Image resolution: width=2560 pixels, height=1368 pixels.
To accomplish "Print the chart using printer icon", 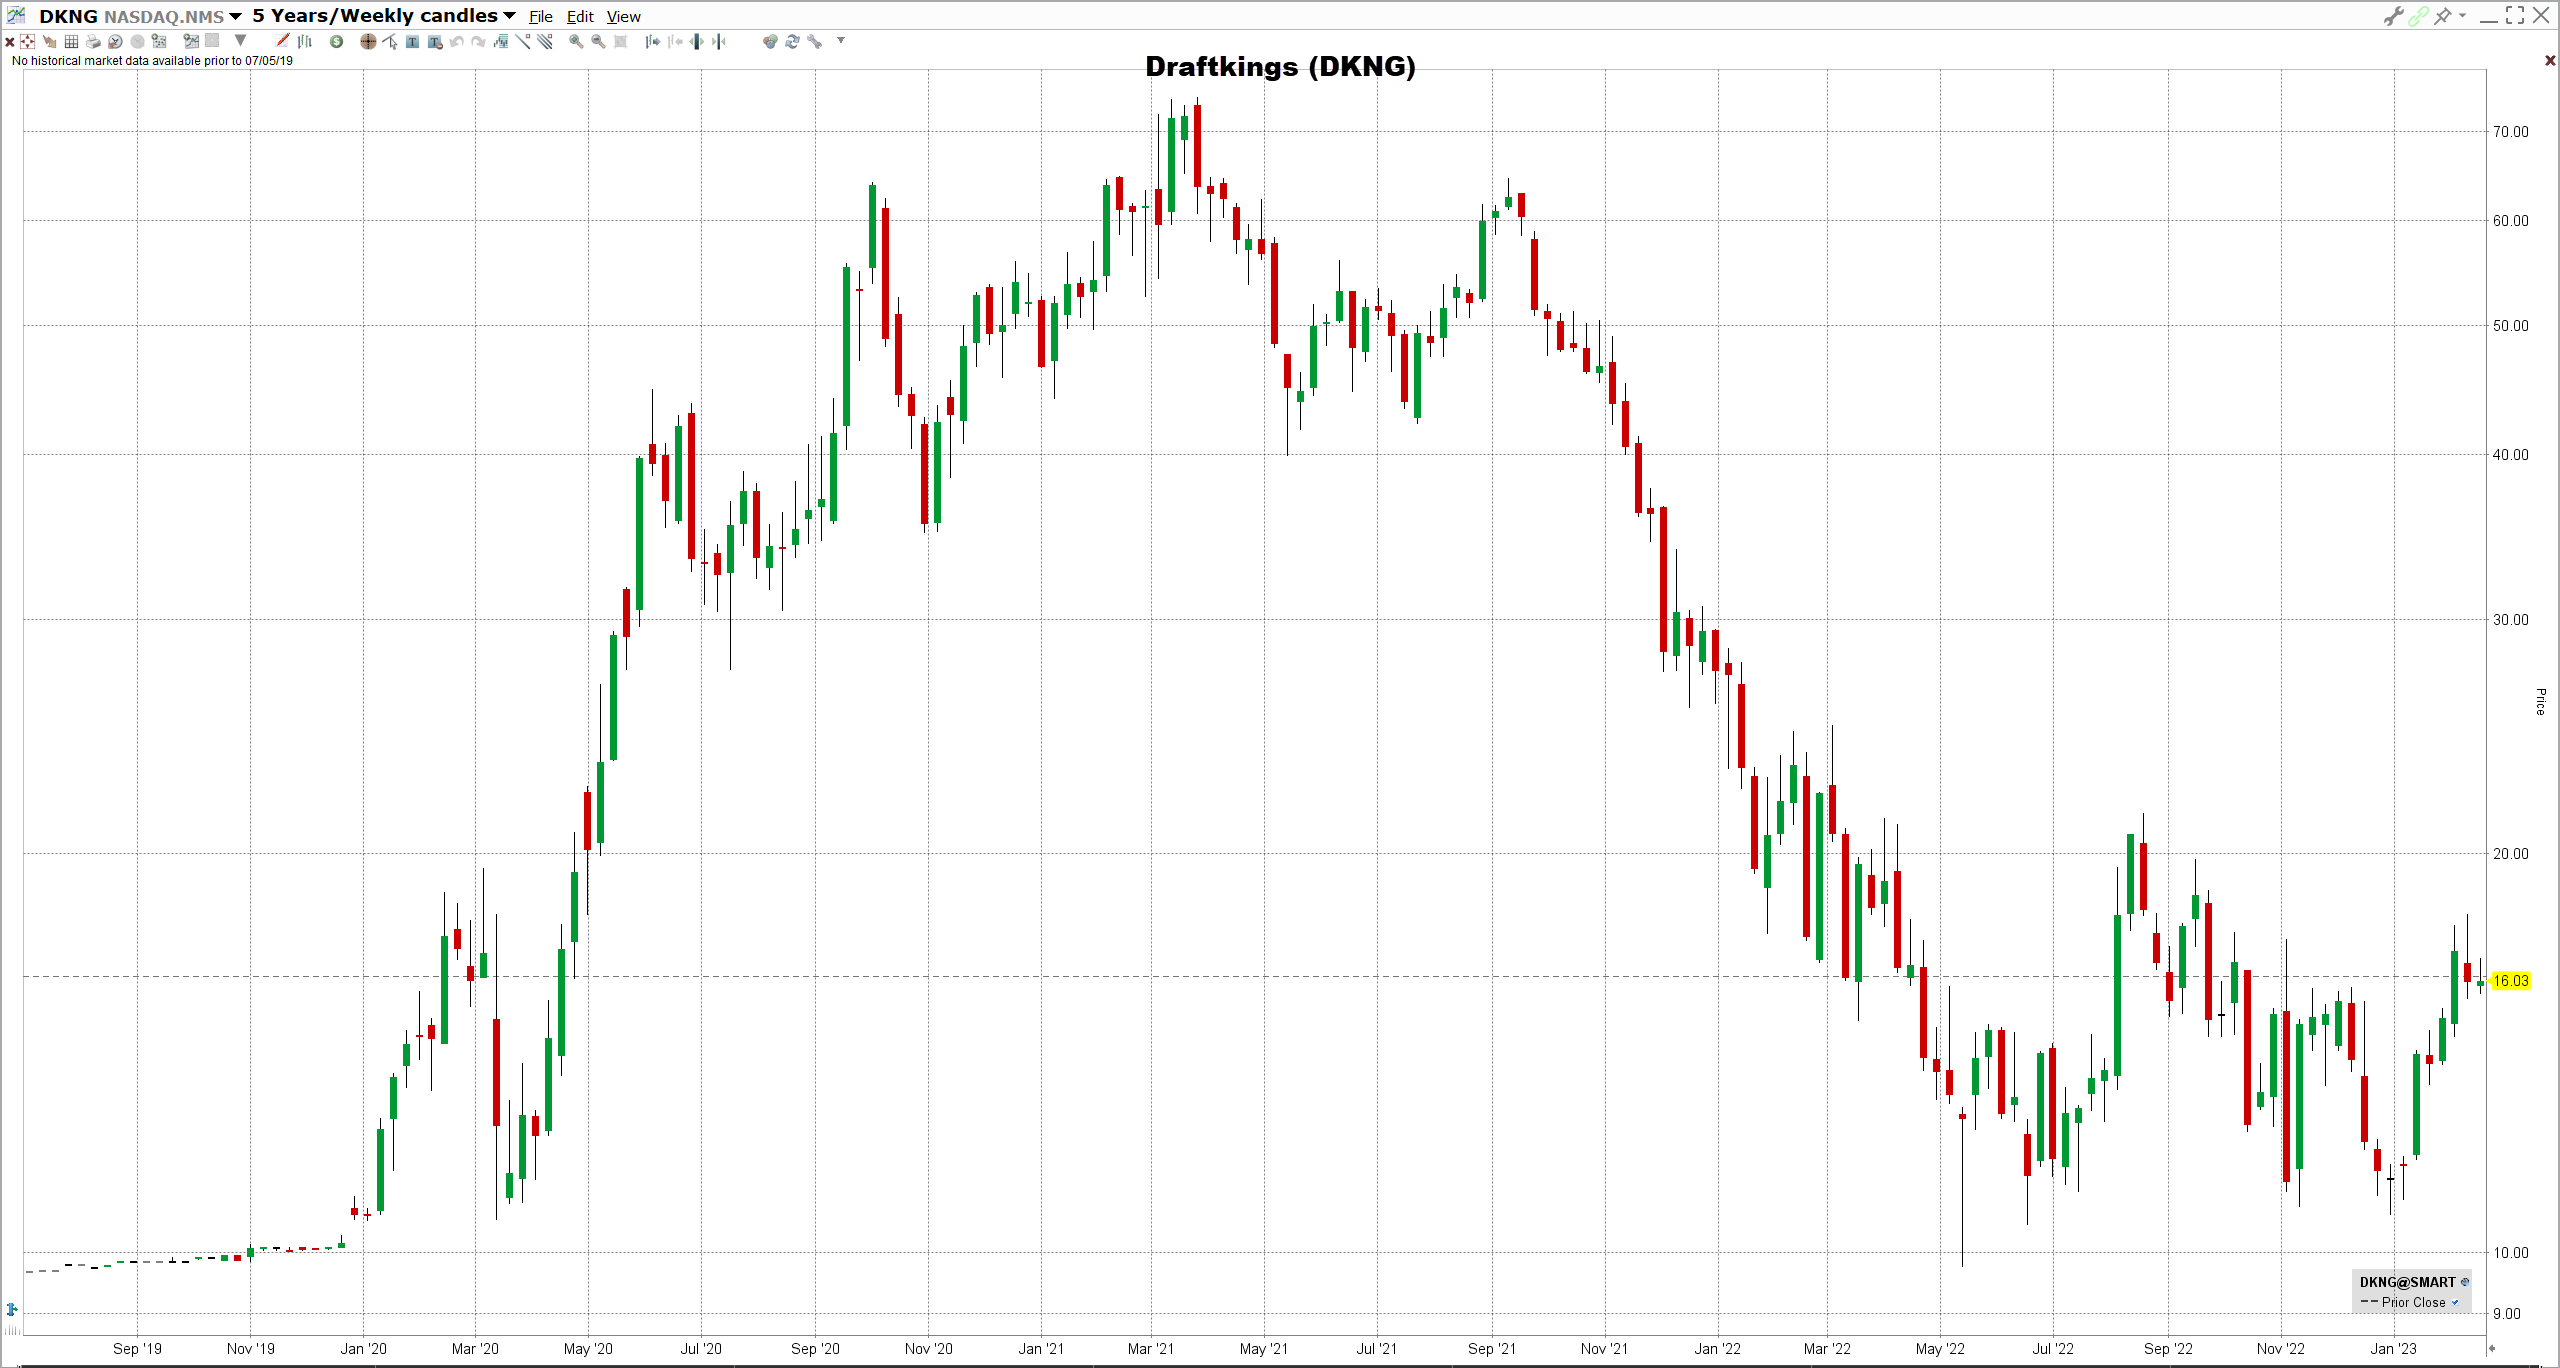I will point(93,42).
